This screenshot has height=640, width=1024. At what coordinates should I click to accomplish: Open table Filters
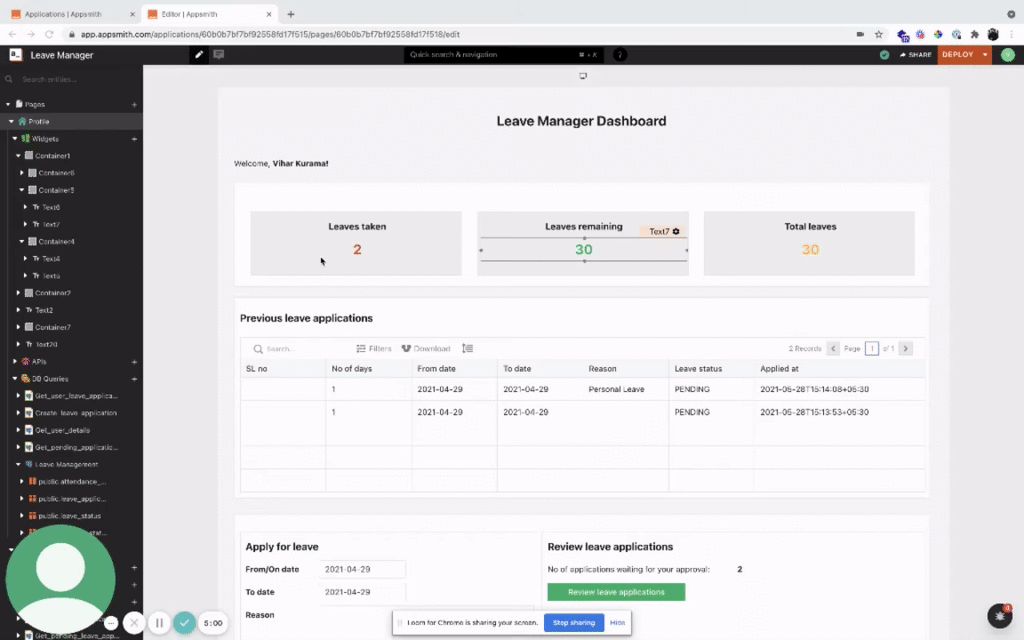coord(374,349)
